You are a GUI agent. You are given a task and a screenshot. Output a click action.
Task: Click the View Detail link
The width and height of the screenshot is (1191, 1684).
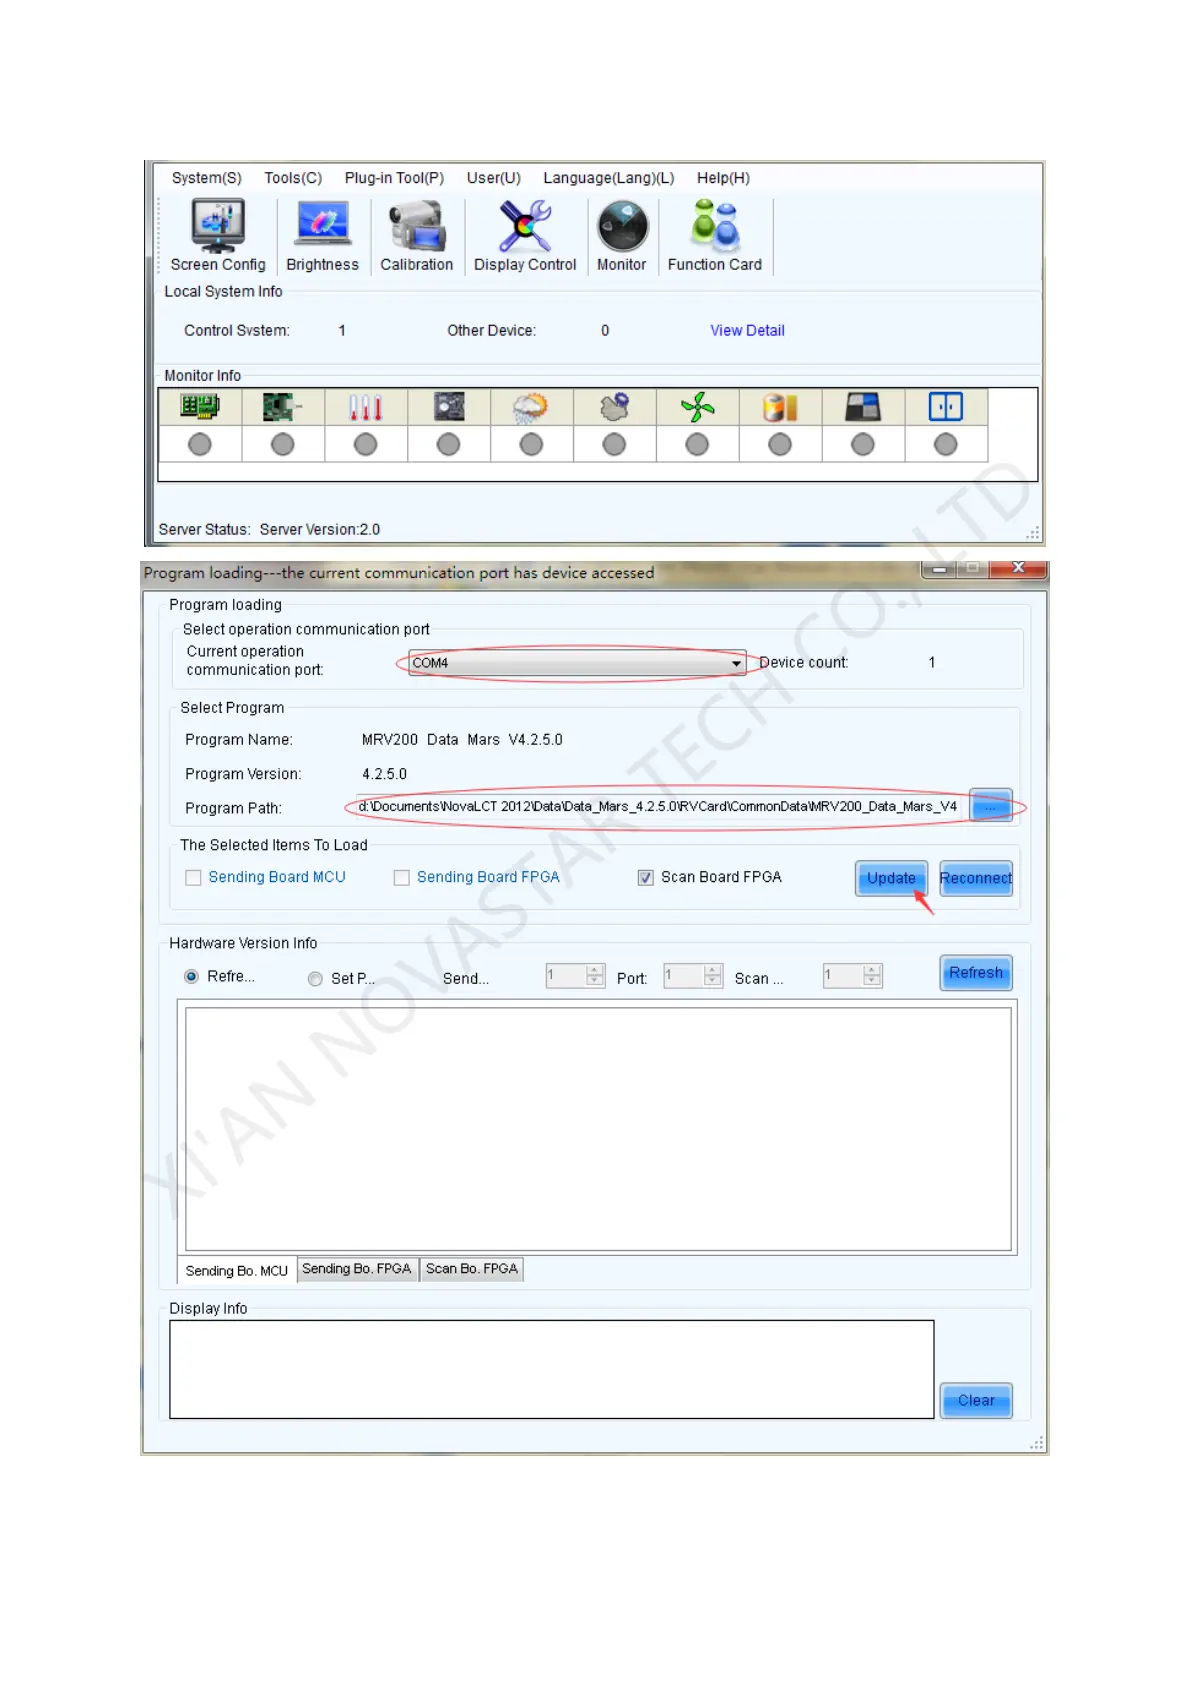(x=747, y=331)
